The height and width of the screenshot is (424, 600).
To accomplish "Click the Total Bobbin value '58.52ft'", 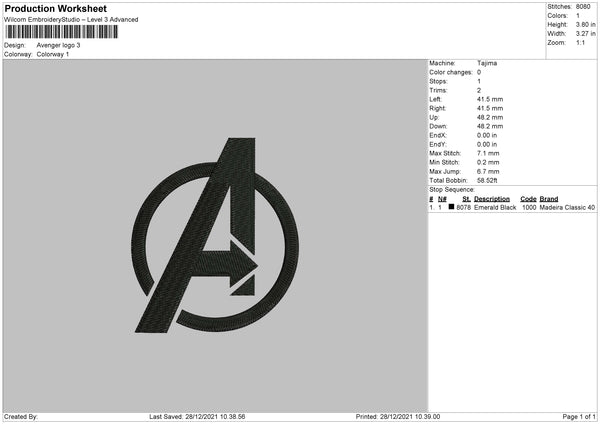I will pyautogui.click(x=487, y=181).
